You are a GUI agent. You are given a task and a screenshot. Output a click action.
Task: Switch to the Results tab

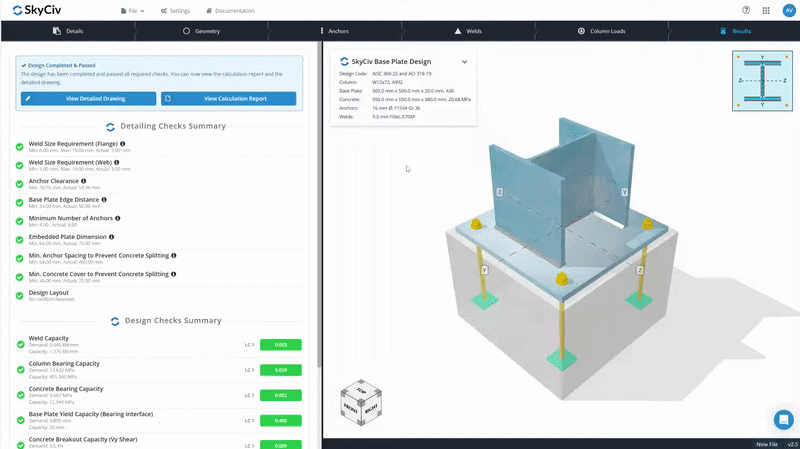735,31
